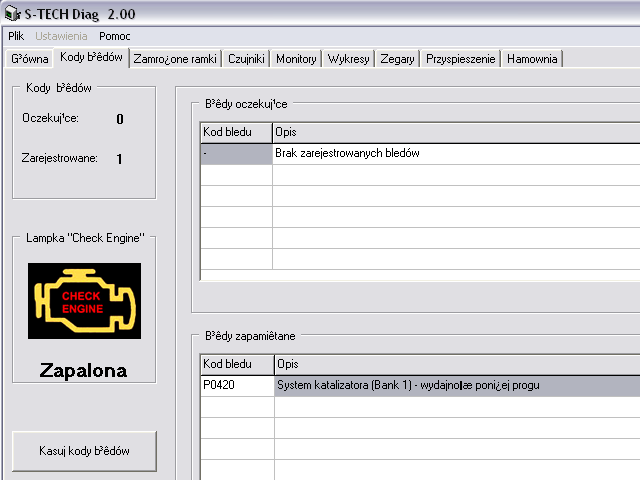The image size is (640, 480).
Task: Click the Check Engine warning lamp icon
Action: (x=84, y=301)
